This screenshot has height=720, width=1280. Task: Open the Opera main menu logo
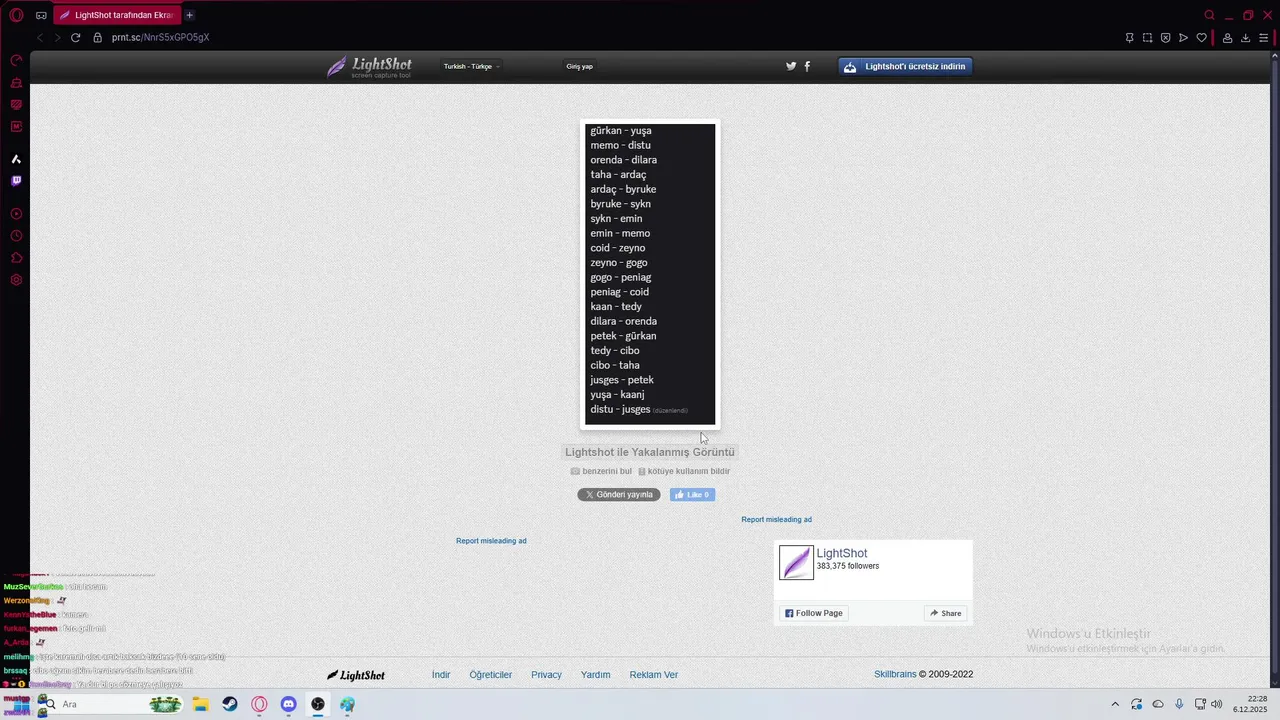click(x=16, y=15)
